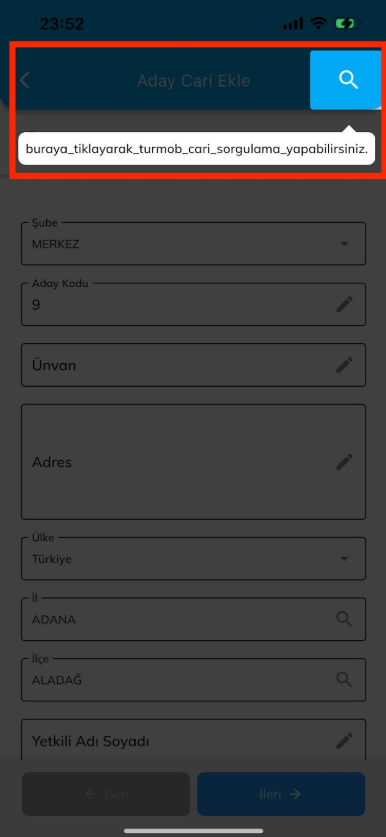Tap the Aday Cari Ekle title
Image resolution: width=386 pixels, height=837 pixels.
point(193,81)
